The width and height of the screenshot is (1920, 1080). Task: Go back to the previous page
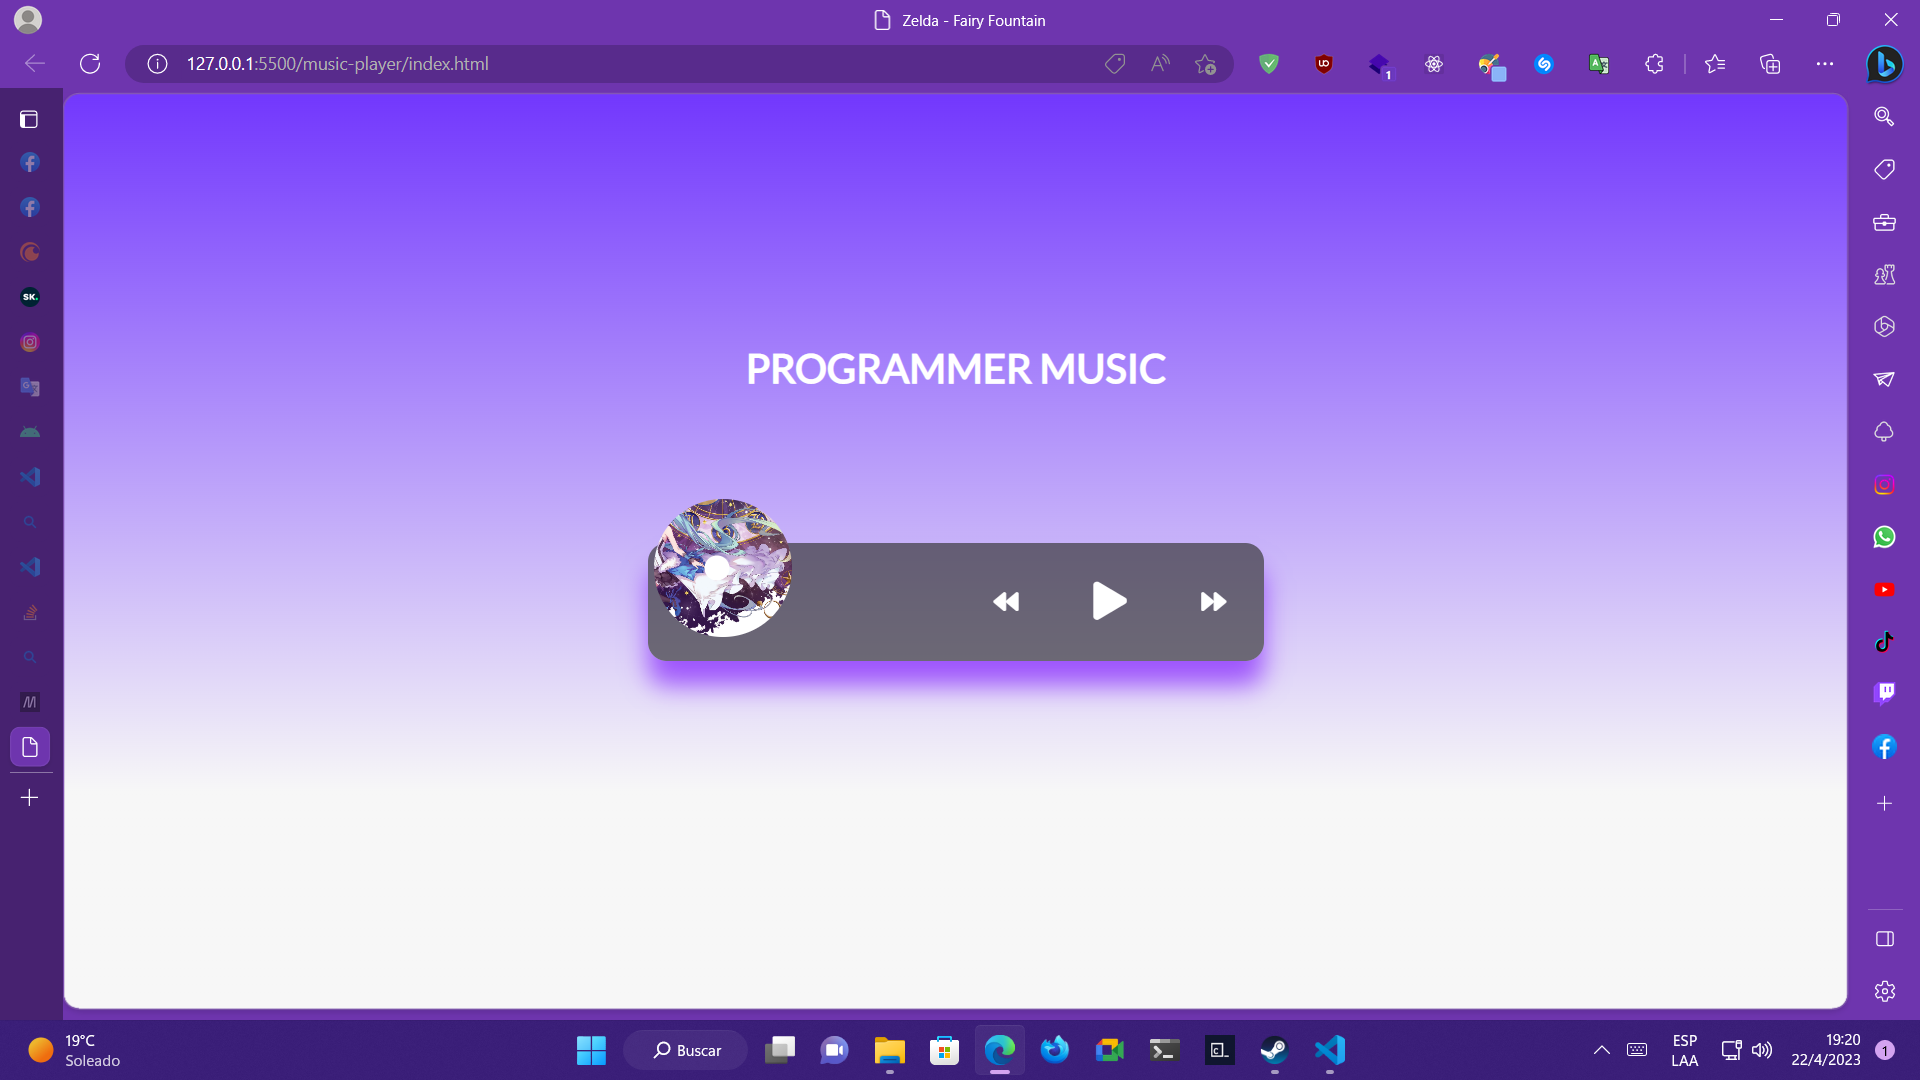point(35,64)
